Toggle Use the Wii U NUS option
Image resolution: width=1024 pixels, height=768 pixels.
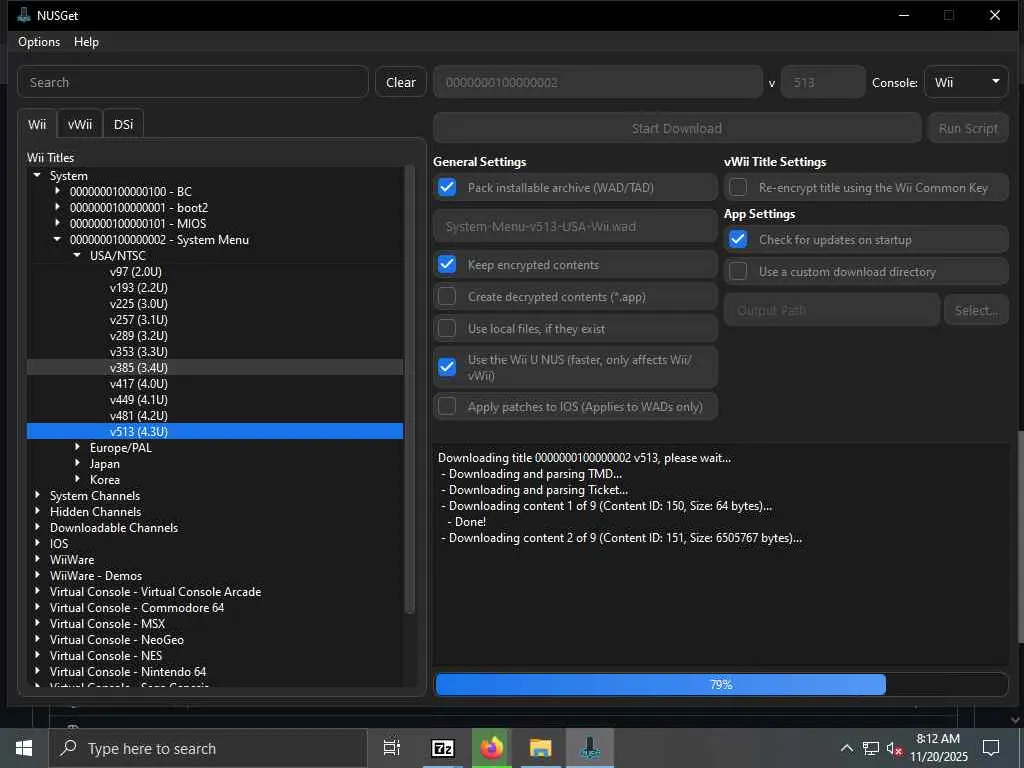447,367
